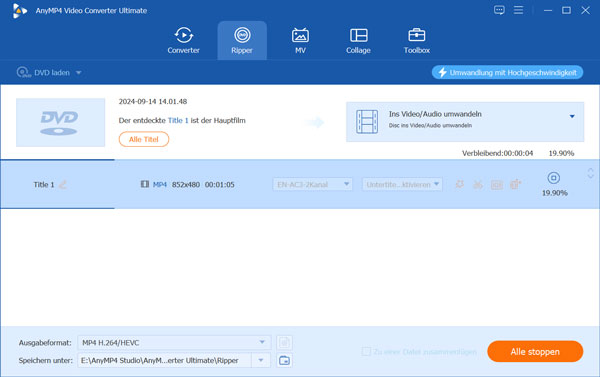Stop conversion of Title 1 via the stop icon
600x377 pixels.
pos(554,178)
